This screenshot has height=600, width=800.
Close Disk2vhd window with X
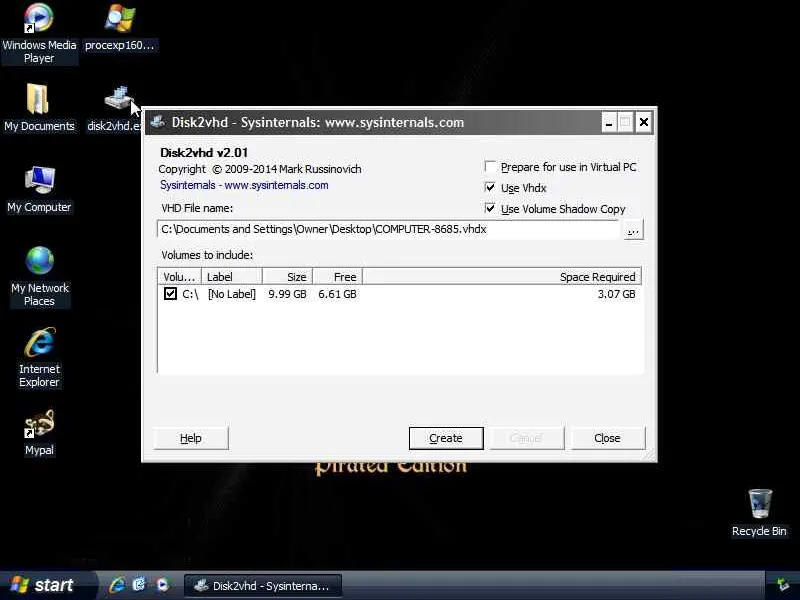644,122
